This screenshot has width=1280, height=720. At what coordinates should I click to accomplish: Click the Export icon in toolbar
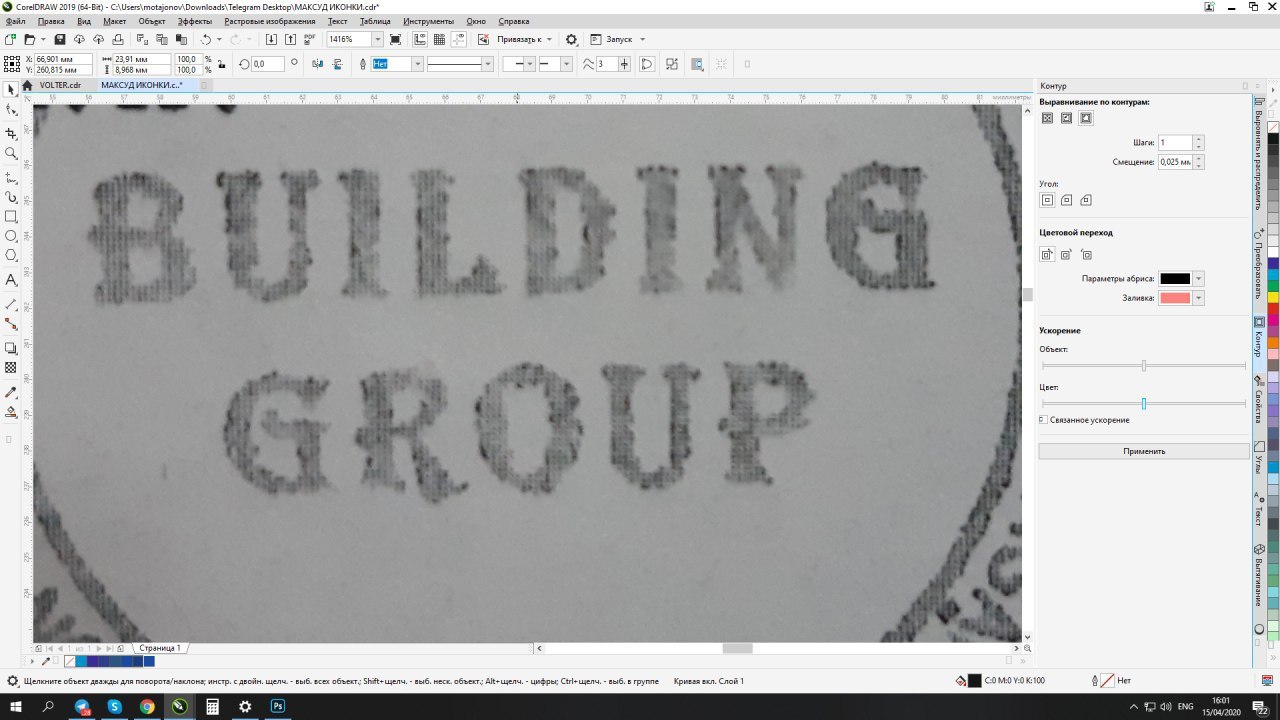pyautogui.click(x=290, y=39)
